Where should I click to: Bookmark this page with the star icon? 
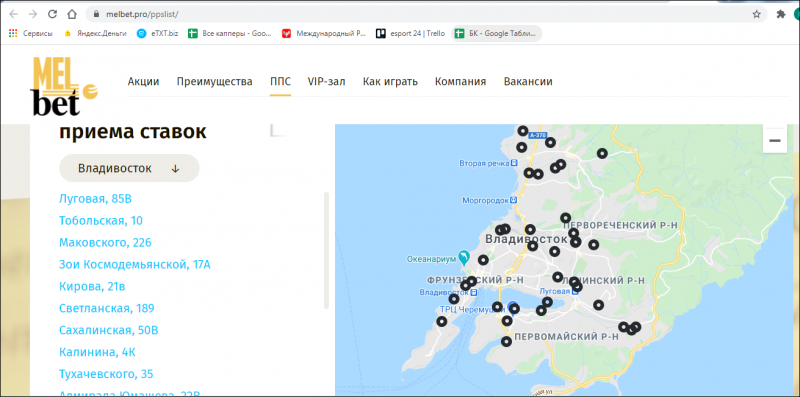pyautogui.click(x=756, y=14)
